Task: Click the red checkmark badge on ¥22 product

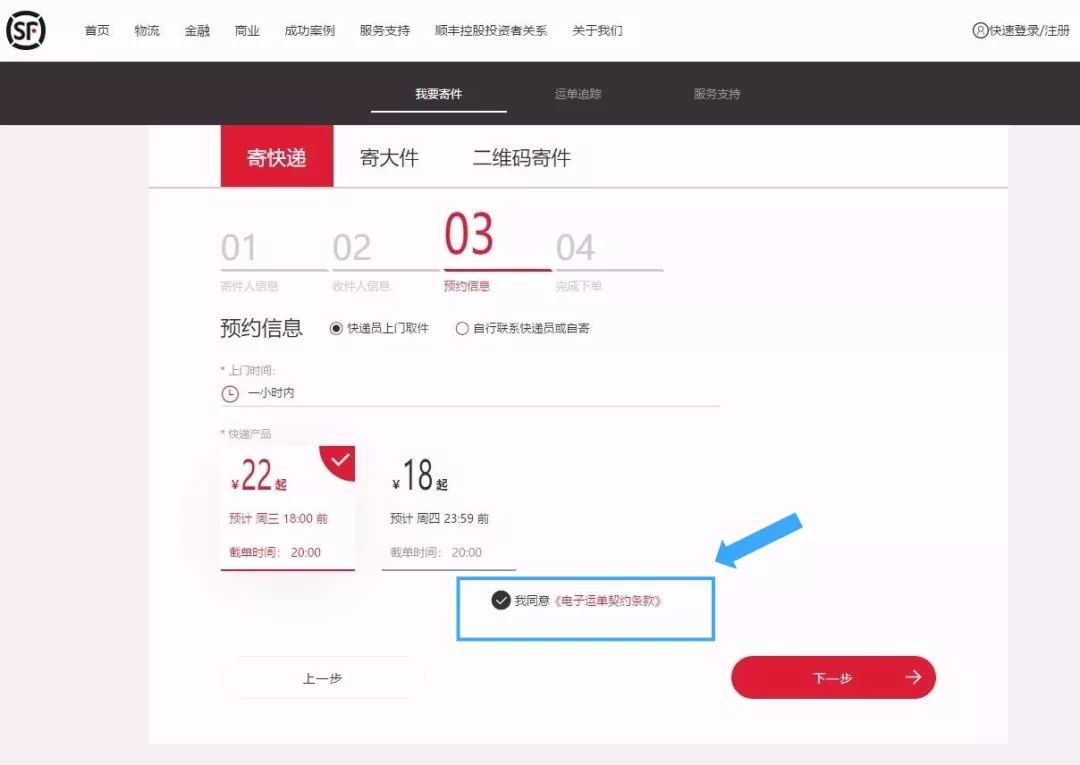Action: [x=339, y=463]
